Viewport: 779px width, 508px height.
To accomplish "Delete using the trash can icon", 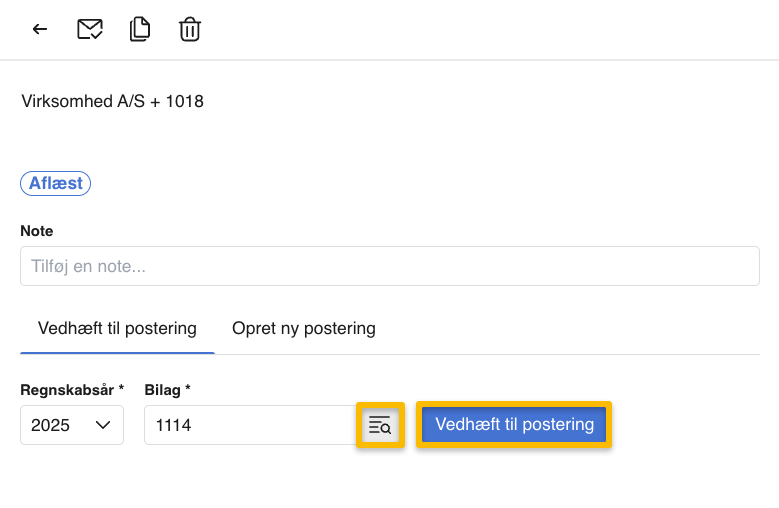I will tap(190, 30).
